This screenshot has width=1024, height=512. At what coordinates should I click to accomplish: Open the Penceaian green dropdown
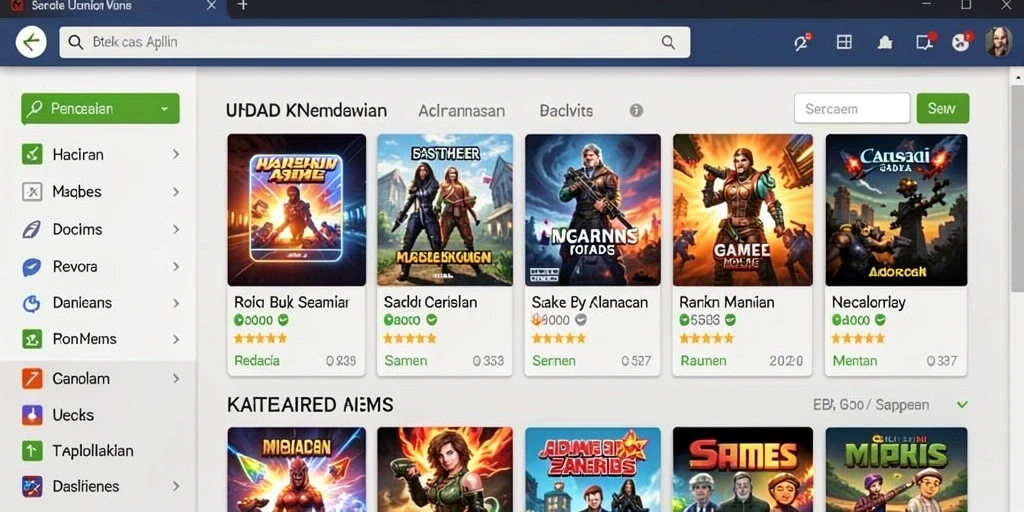tap(100, 108)
